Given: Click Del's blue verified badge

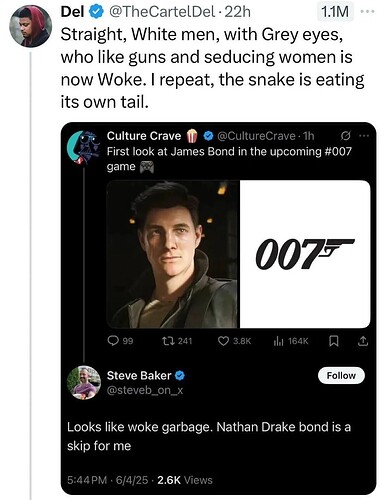Looking at the screenshot, I should pyautogui.click(x=96, y=12).
